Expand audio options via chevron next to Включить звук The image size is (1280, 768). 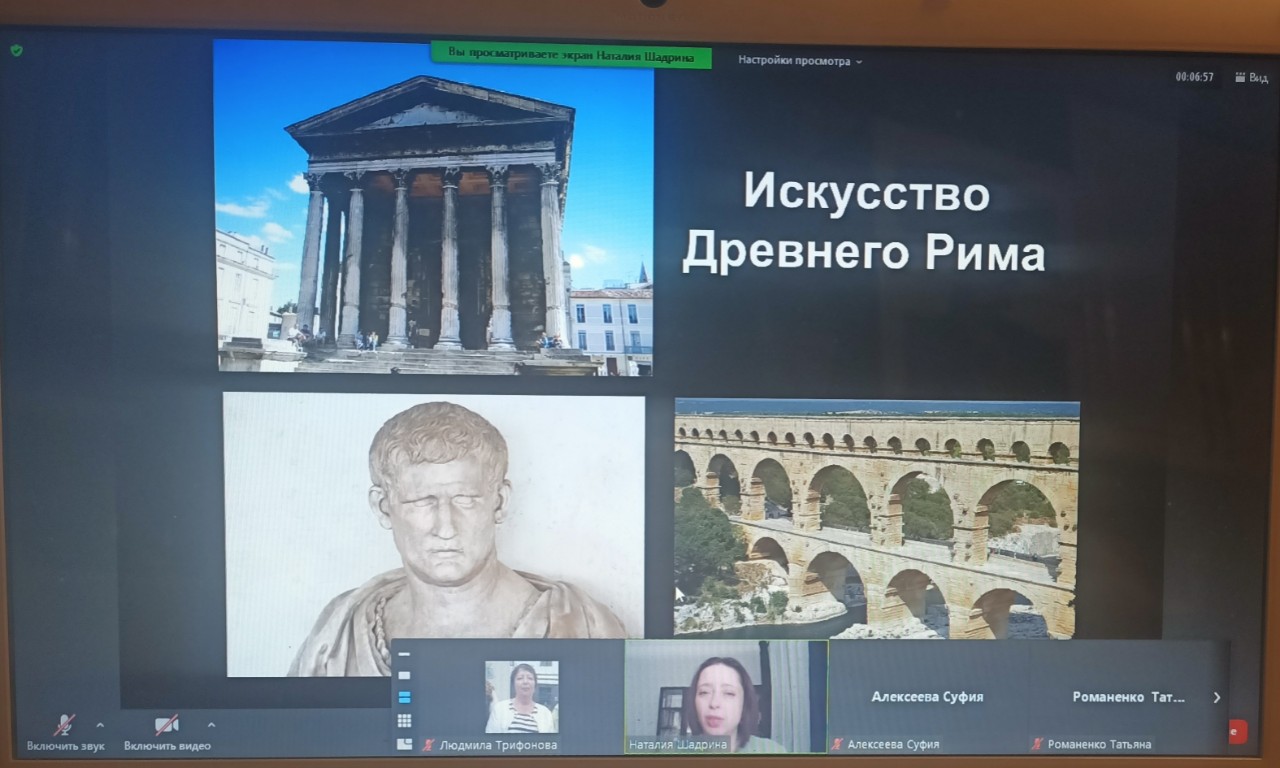98,725
